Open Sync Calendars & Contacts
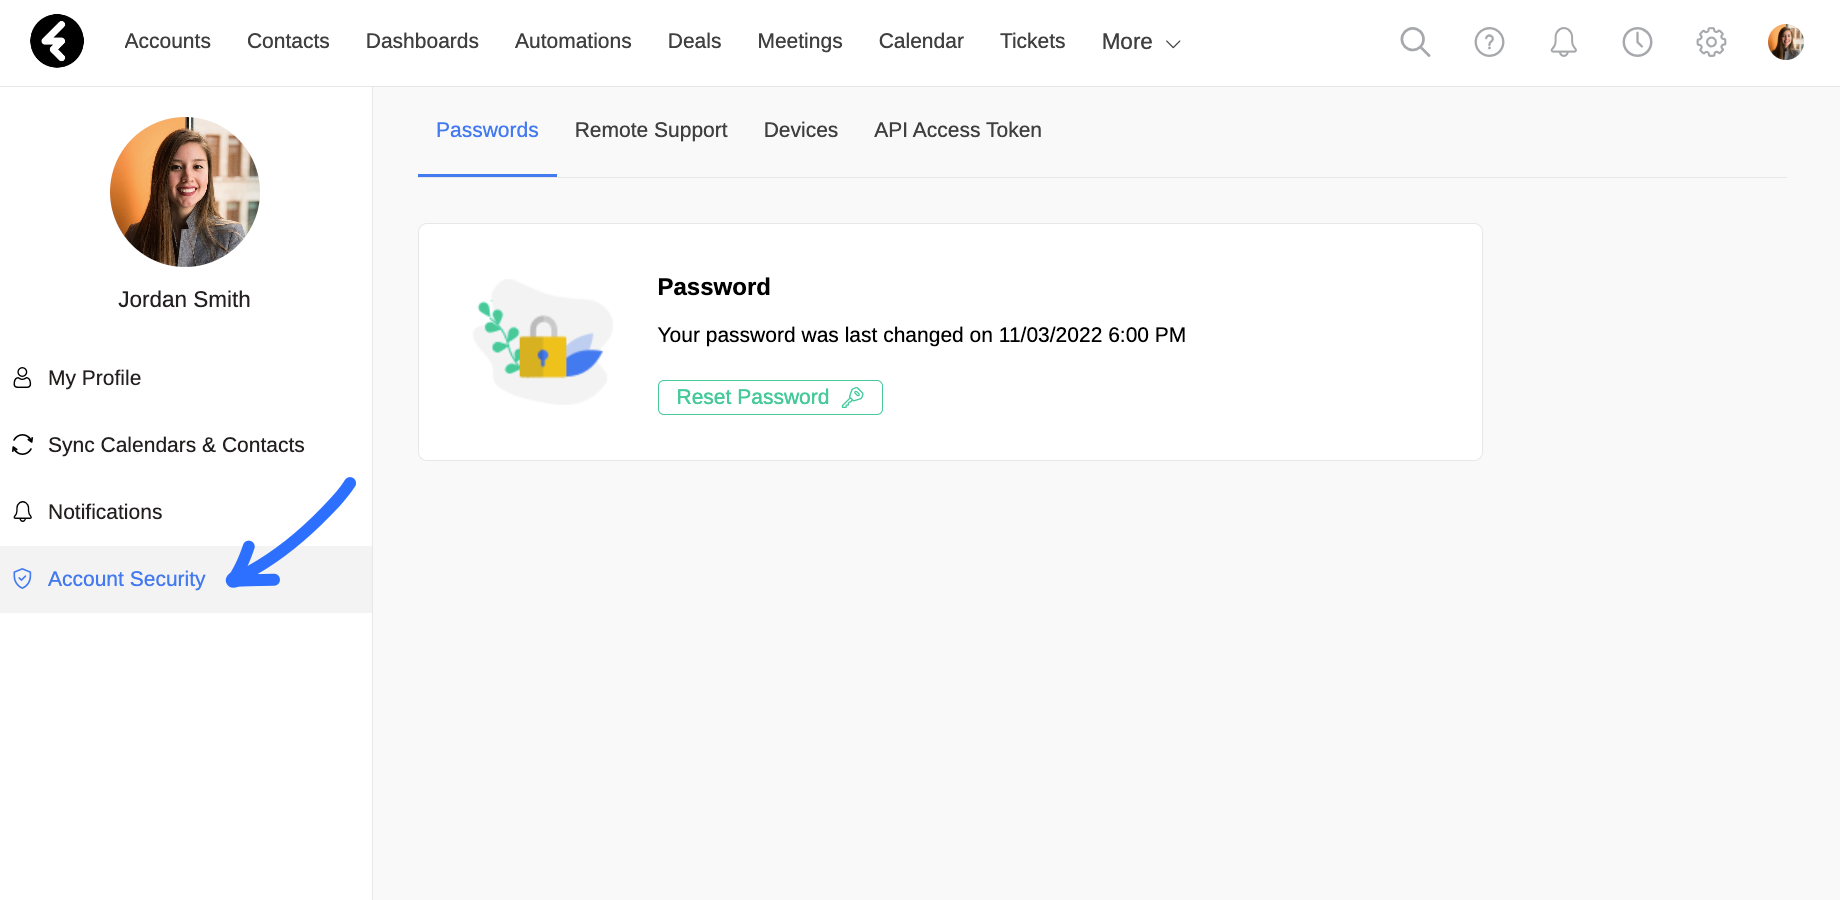This screenshot has height=900, width=1840. tap(186, 445)
